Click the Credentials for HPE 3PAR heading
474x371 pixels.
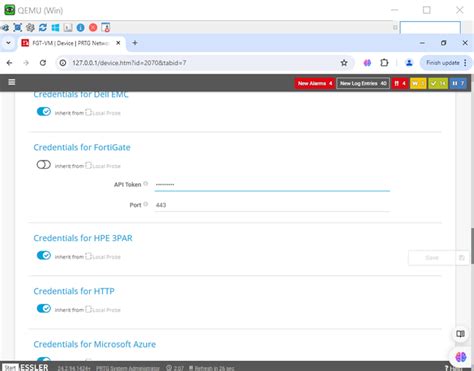[83, 238]
